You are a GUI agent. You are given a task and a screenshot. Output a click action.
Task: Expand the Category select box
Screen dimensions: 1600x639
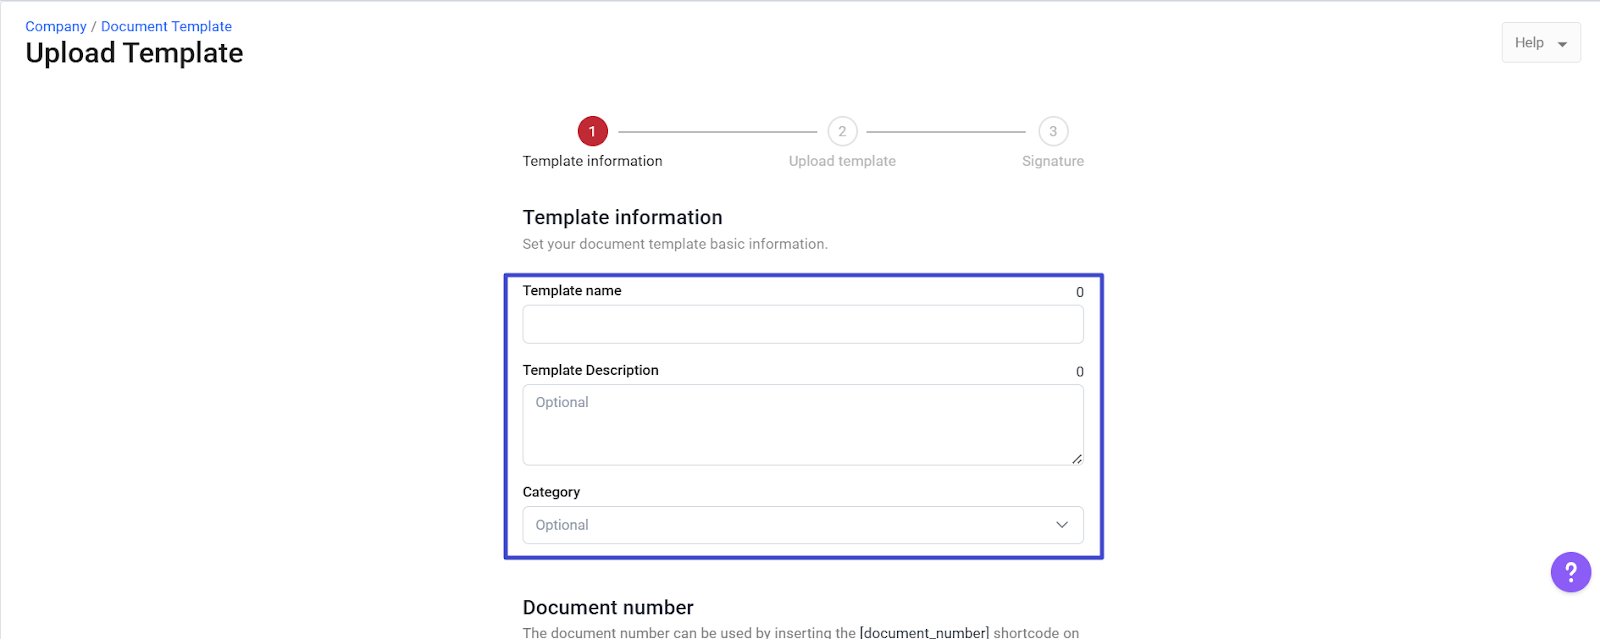(802, 525)
